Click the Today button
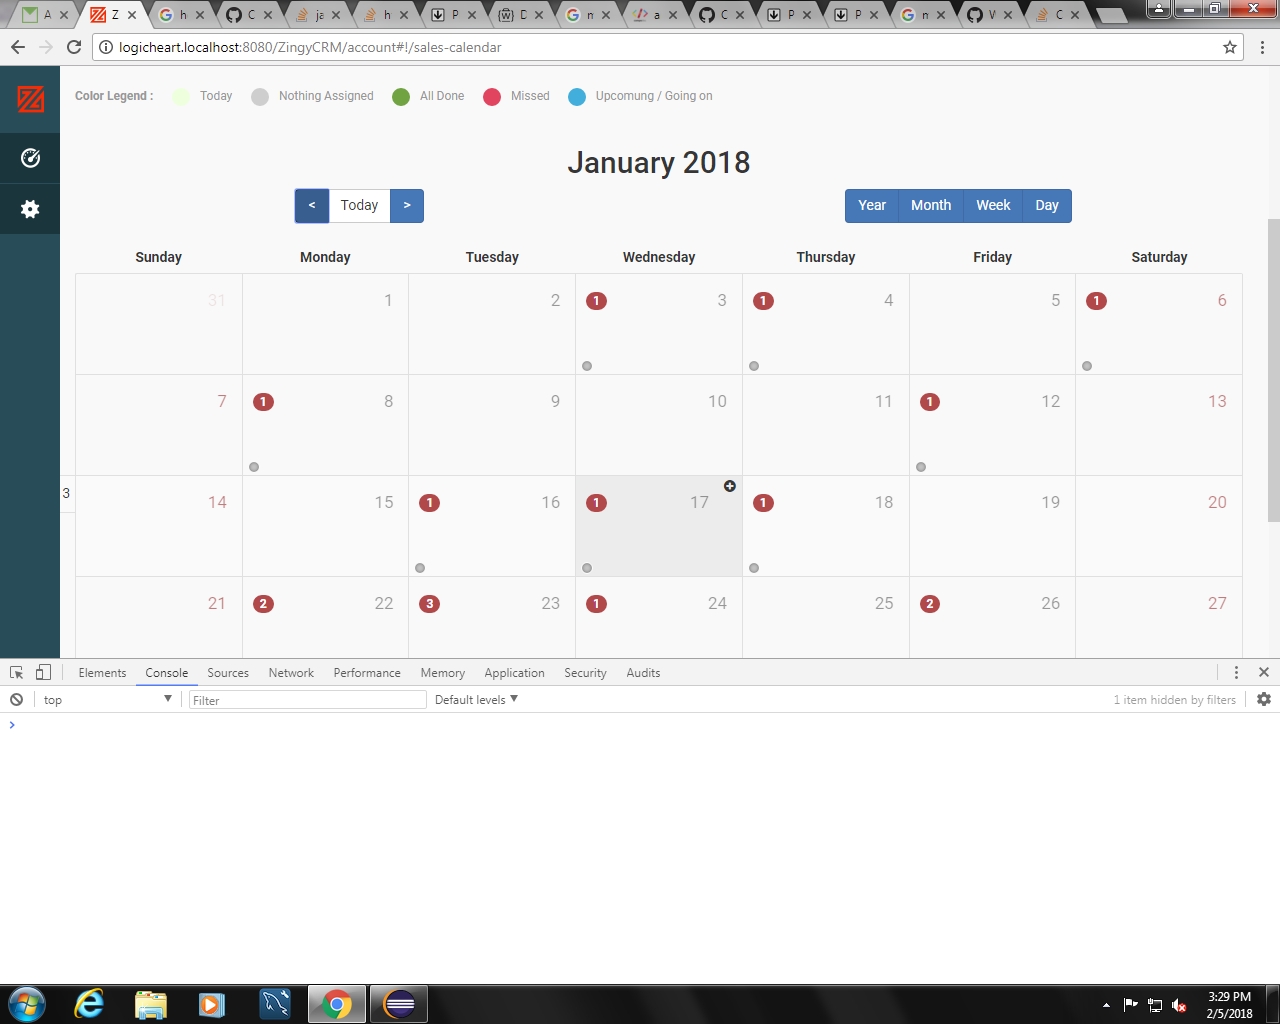This screenshot has height=1024, width=1280. [359, 205]
